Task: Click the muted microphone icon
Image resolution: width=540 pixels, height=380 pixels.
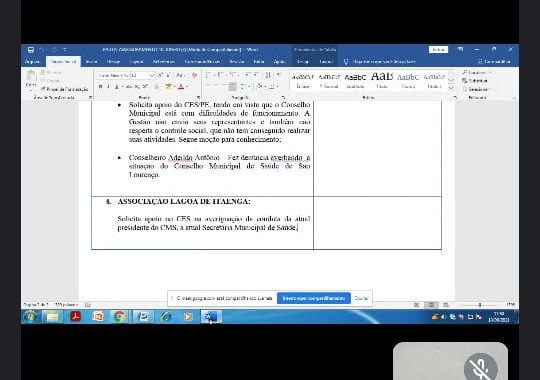Action: click(x=480, y=369)
